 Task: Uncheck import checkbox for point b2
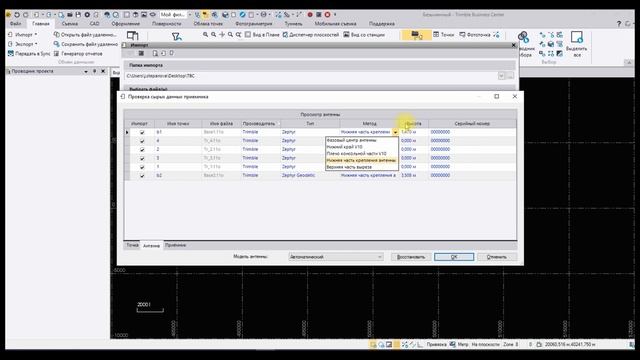tap(142, 176)
